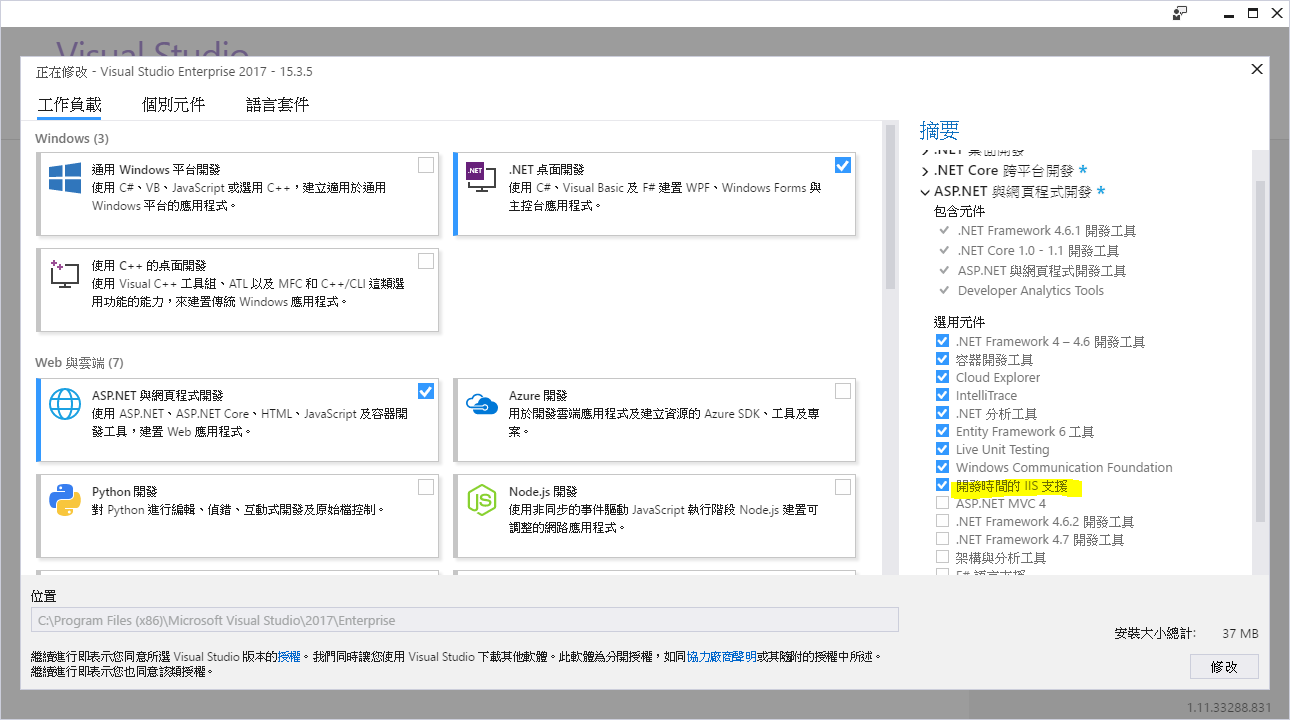Uncheck the ASP.NET 與網頁程式開發 workload checkbox

pos(426,390)
